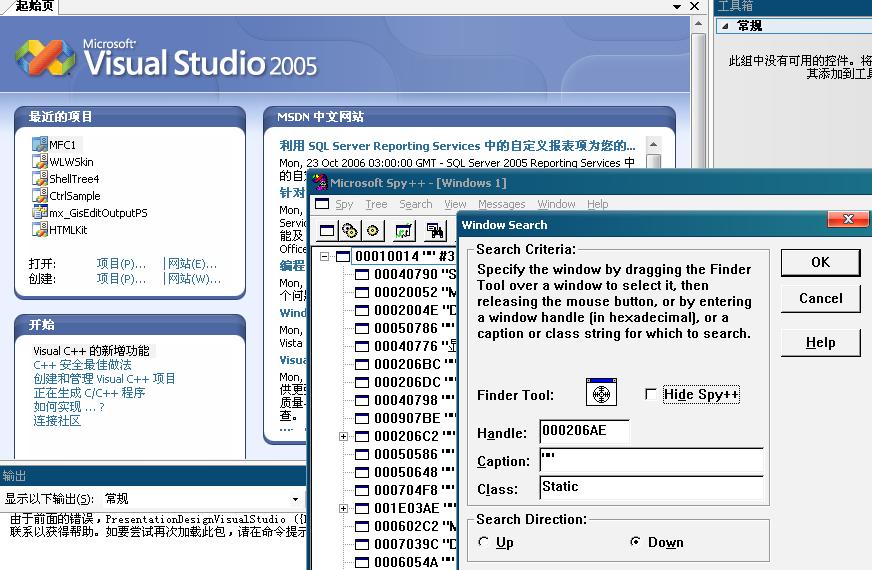The image size is (872, 570).
Task: Expand tree node 000206C2
Action: pos(343,437)
